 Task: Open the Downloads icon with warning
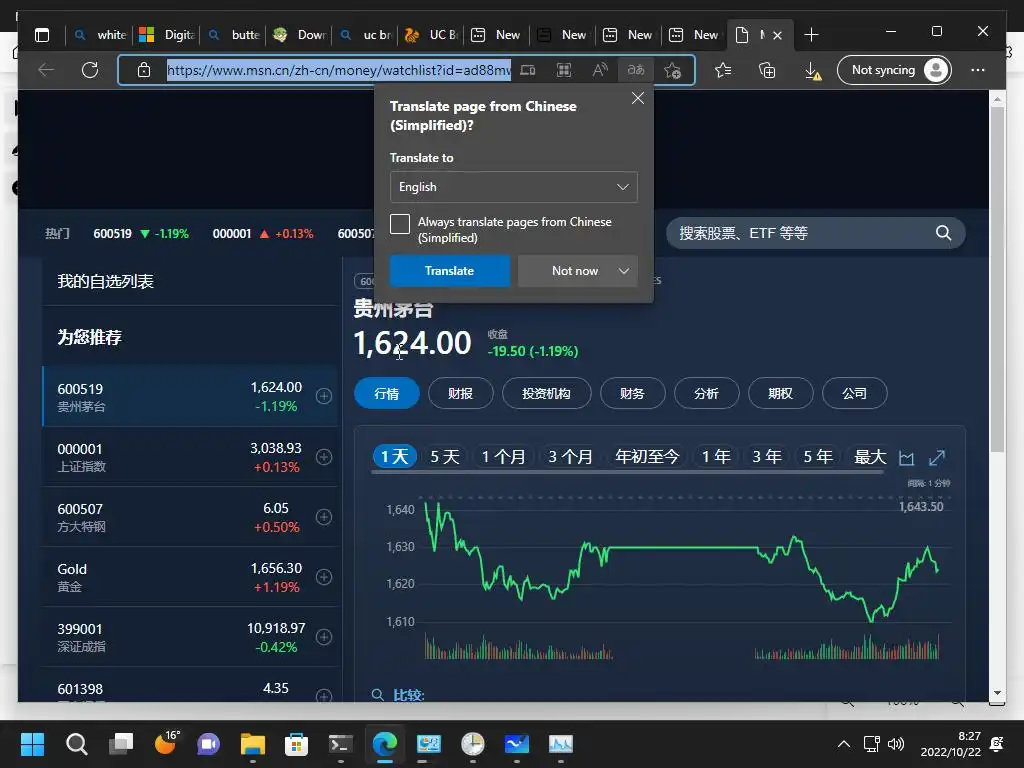click(812, 71)
